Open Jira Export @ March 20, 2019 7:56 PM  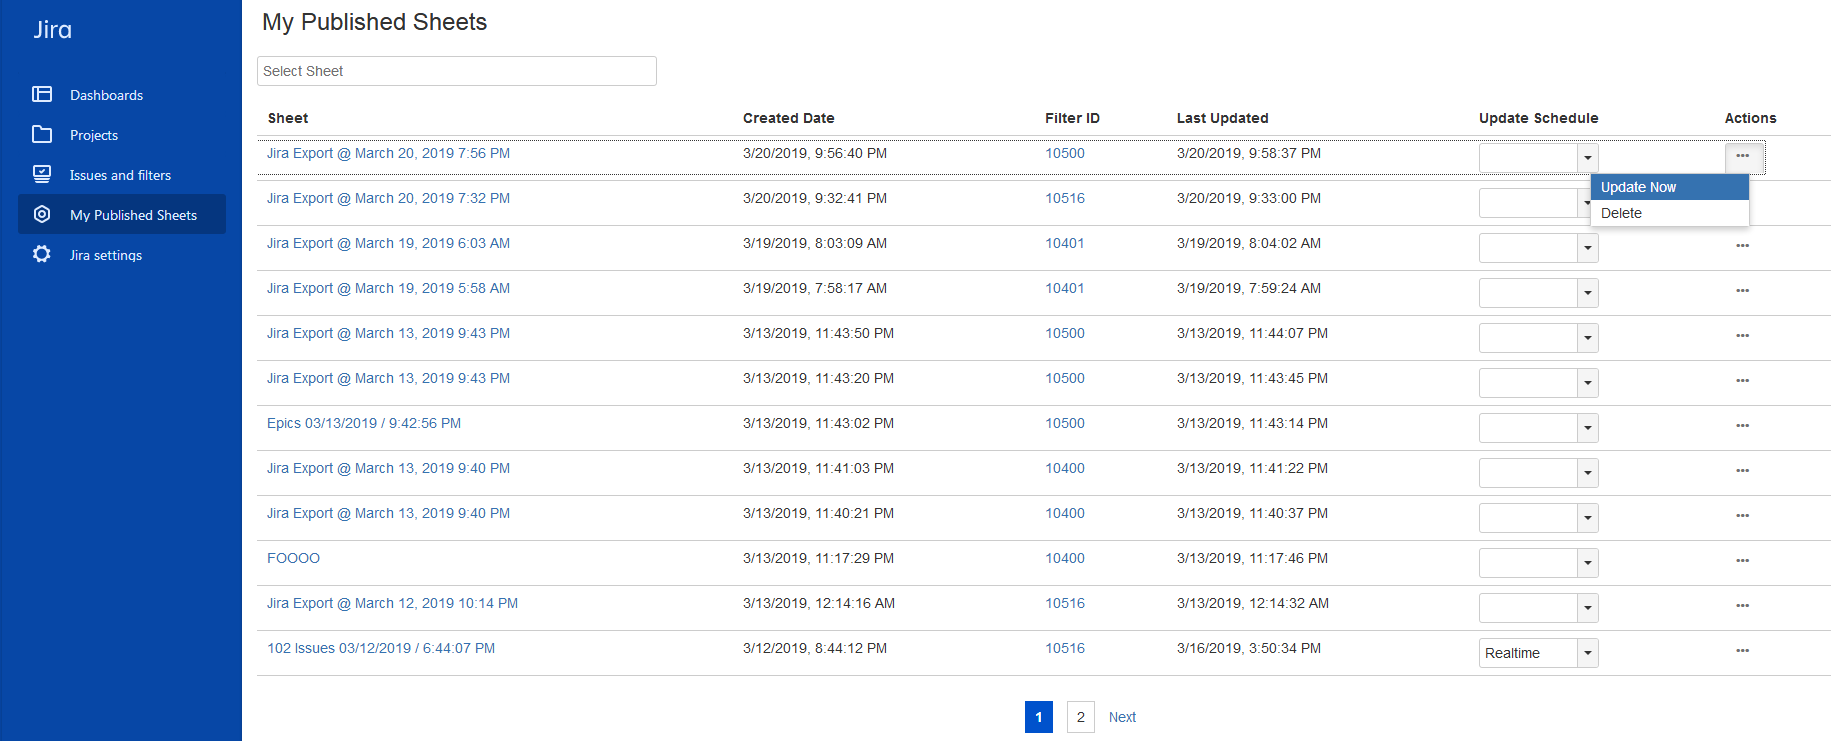pyautogui.click(x=388, y=153)
